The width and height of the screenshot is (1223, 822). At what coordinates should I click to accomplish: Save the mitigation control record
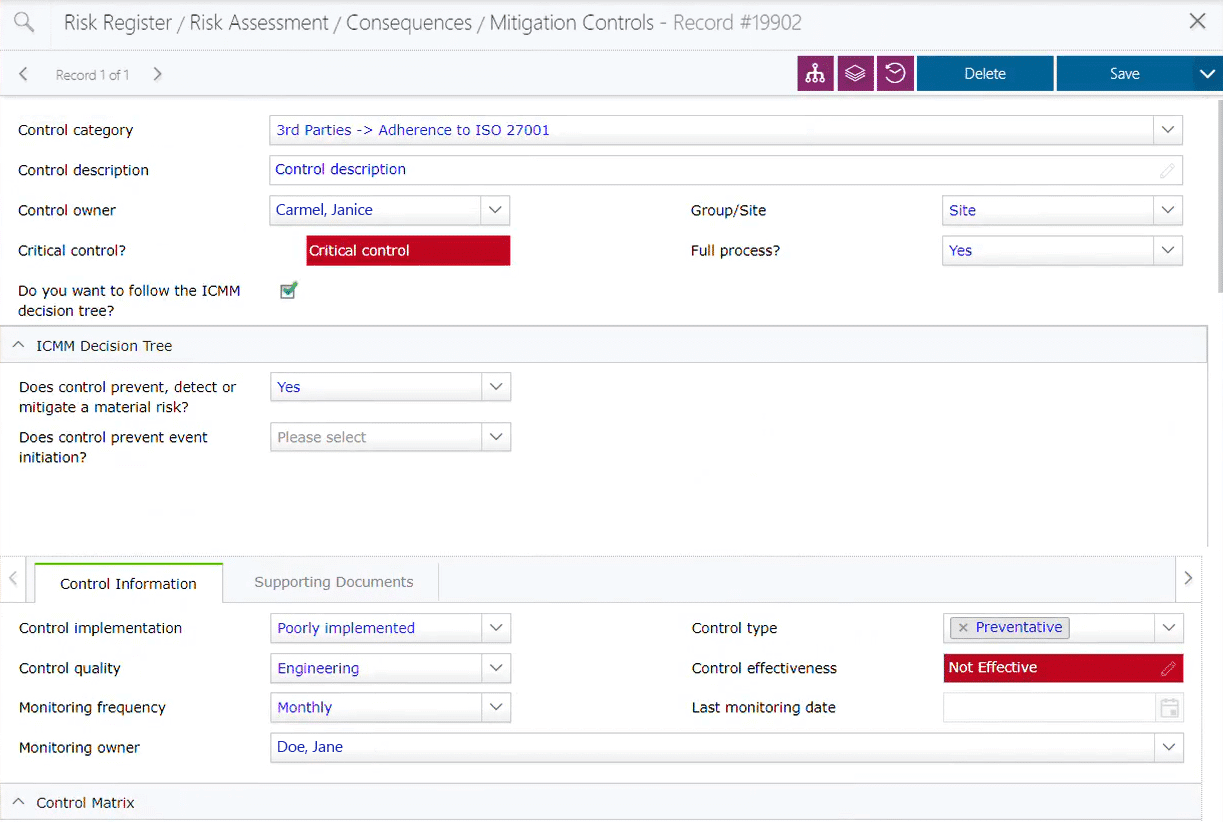pos(1124,73)
